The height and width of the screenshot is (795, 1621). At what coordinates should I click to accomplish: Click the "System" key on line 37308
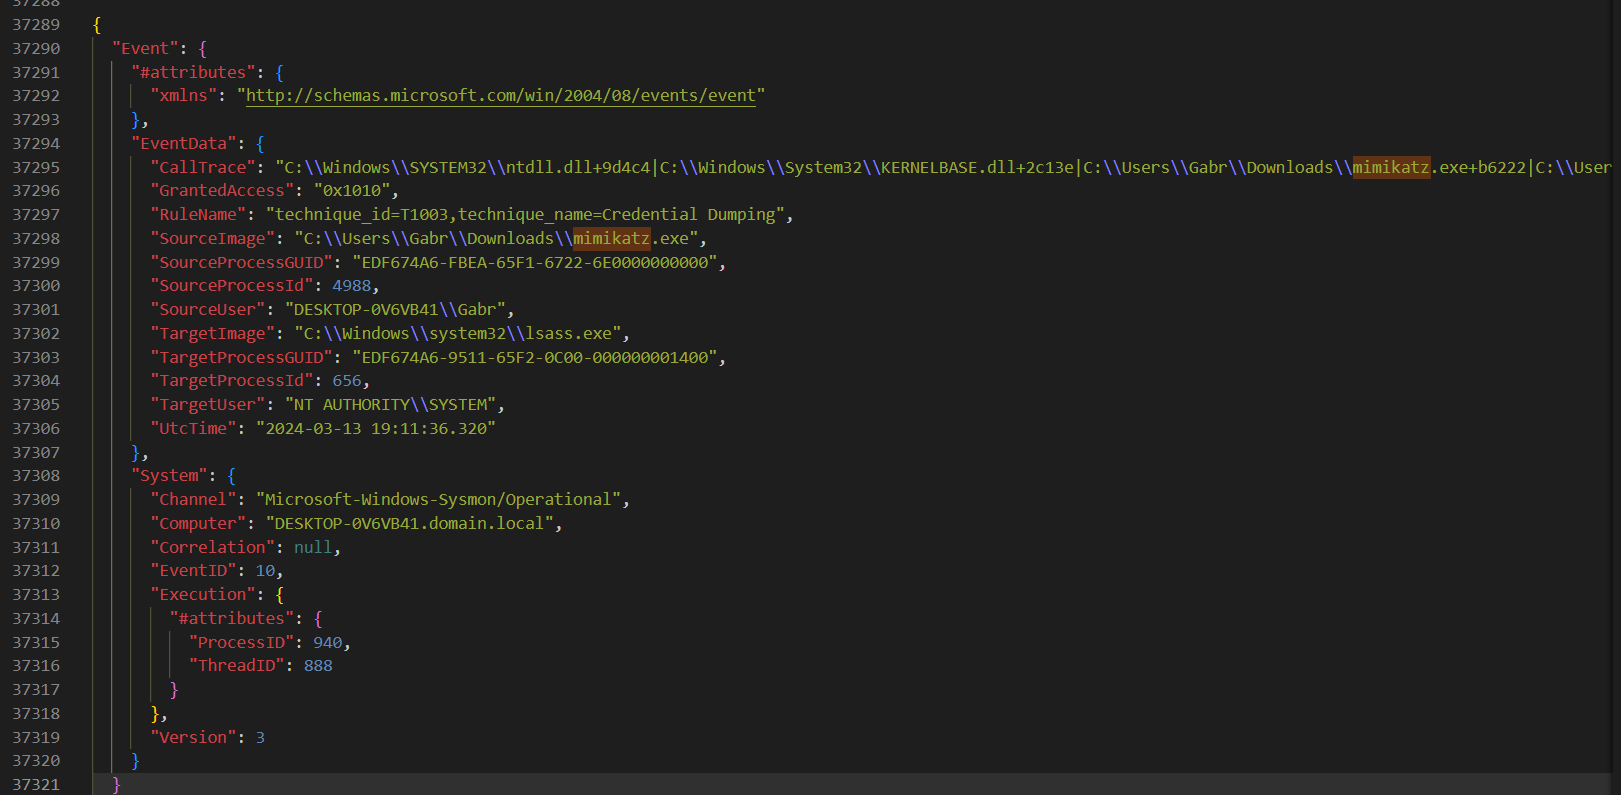coord(169,476)
